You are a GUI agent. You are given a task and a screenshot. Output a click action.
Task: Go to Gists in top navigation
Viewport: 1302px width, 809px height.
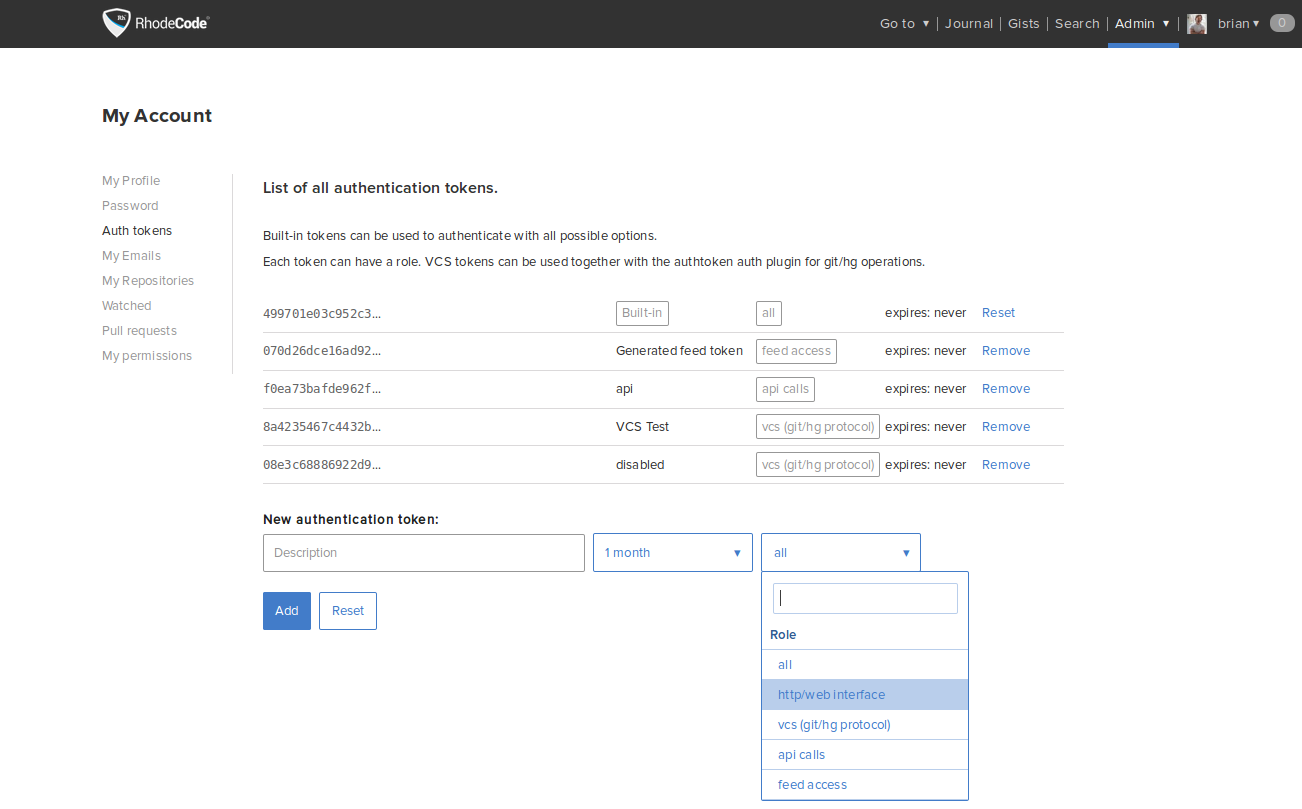point(1023,24)
